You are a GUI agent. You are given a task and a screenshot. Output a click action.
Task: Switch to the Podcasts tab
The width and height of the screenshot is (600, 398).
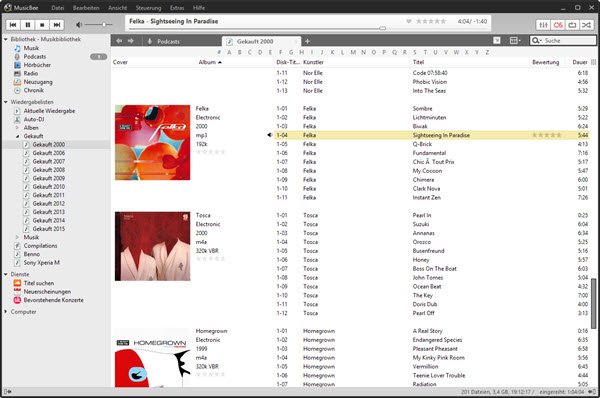tap(168, 41)
